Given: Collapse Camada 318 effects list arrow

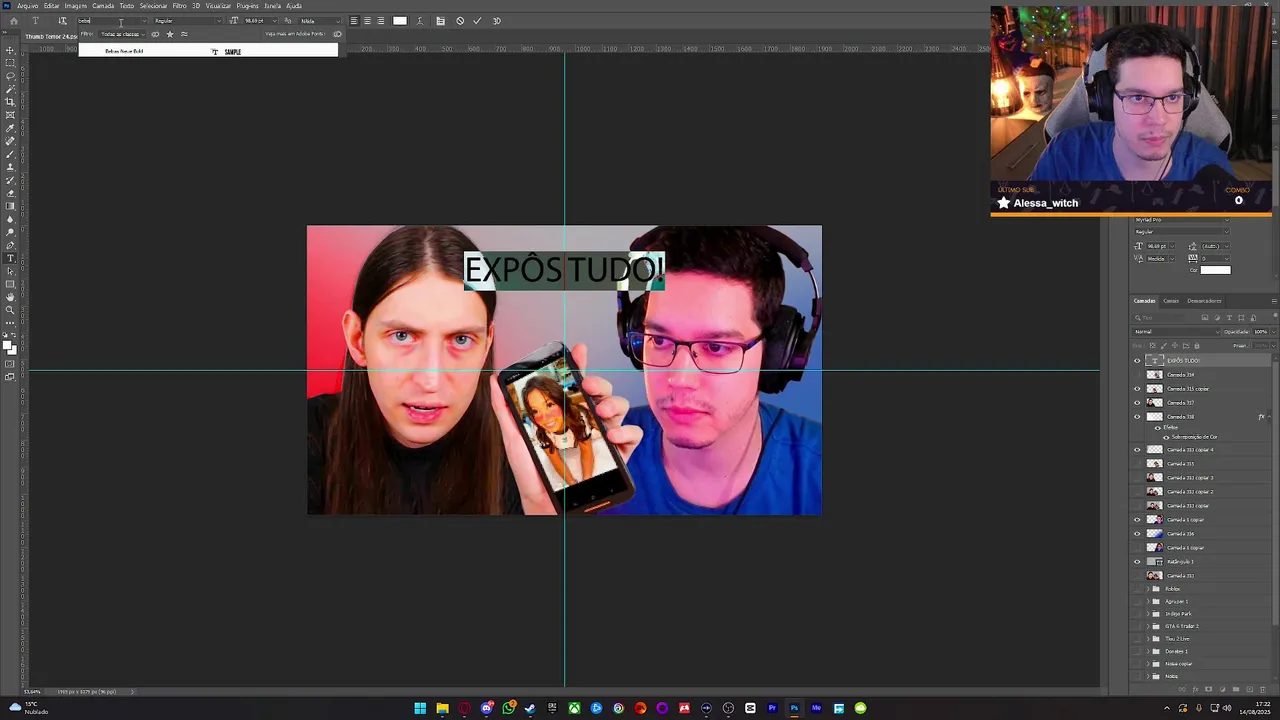Looking at the screenshot, I should 1270,417.
